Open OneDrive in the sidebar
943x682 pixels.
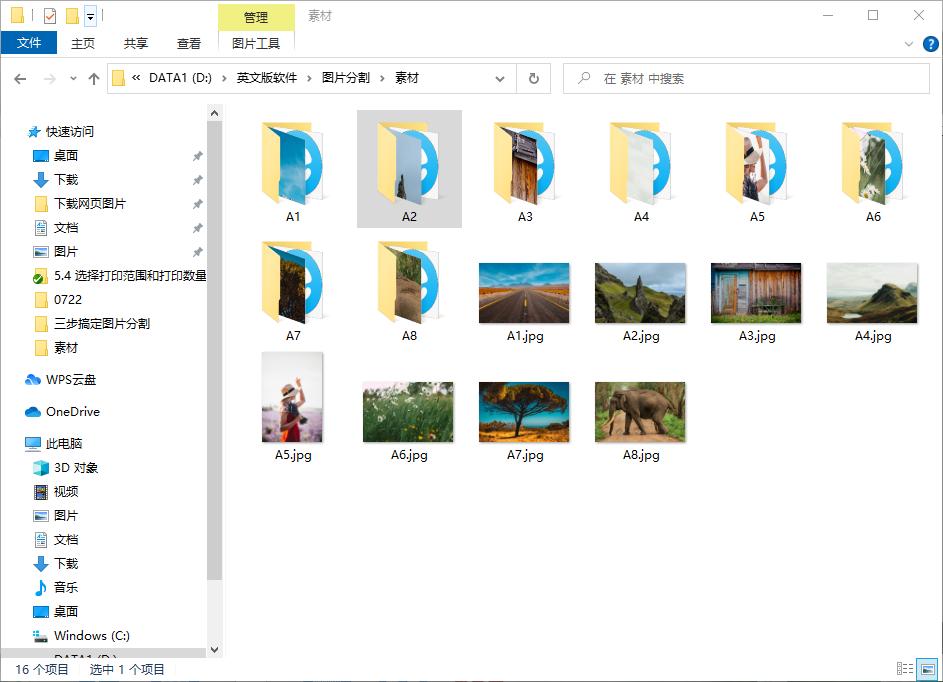coord(71,411)
